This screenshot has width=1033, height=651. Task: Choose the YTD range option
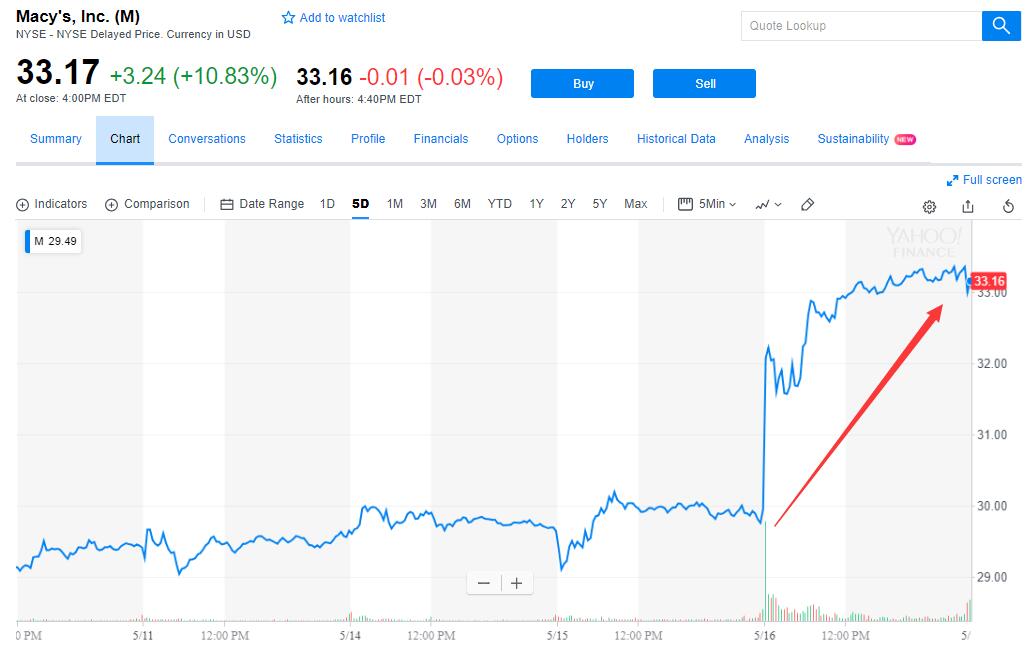coord(499,204)
